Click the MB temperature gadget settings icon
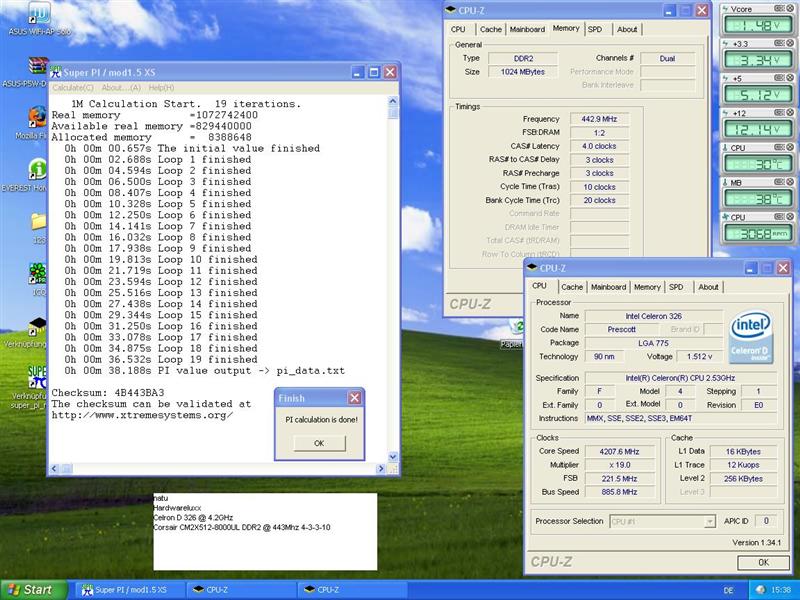800x600 pixels. (x=779, y=182)
